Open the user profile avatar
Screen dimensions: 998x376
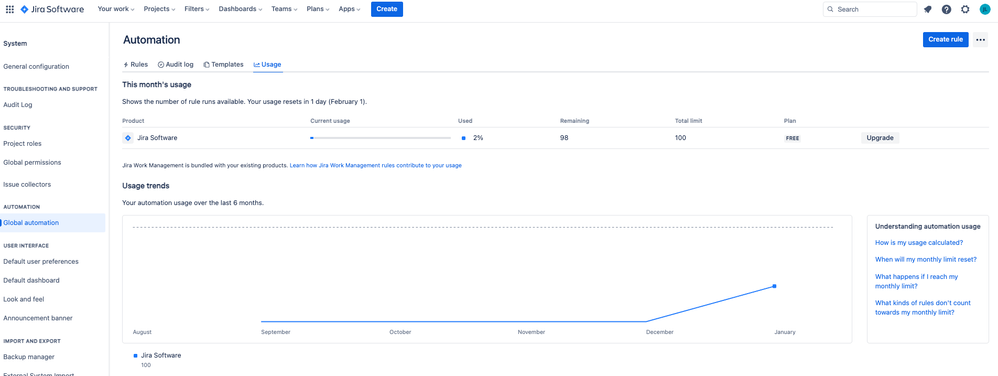[985, 10]
